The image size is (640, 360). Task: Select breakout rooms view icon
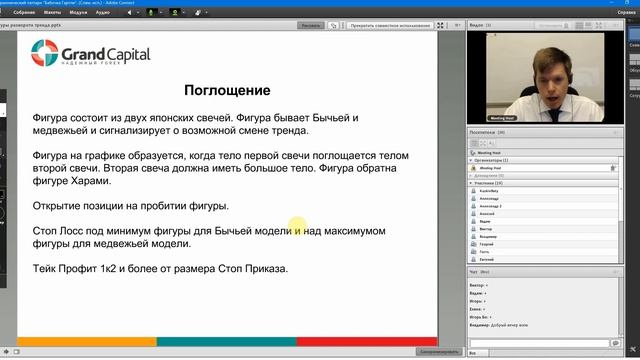click(x=483, y=143)
